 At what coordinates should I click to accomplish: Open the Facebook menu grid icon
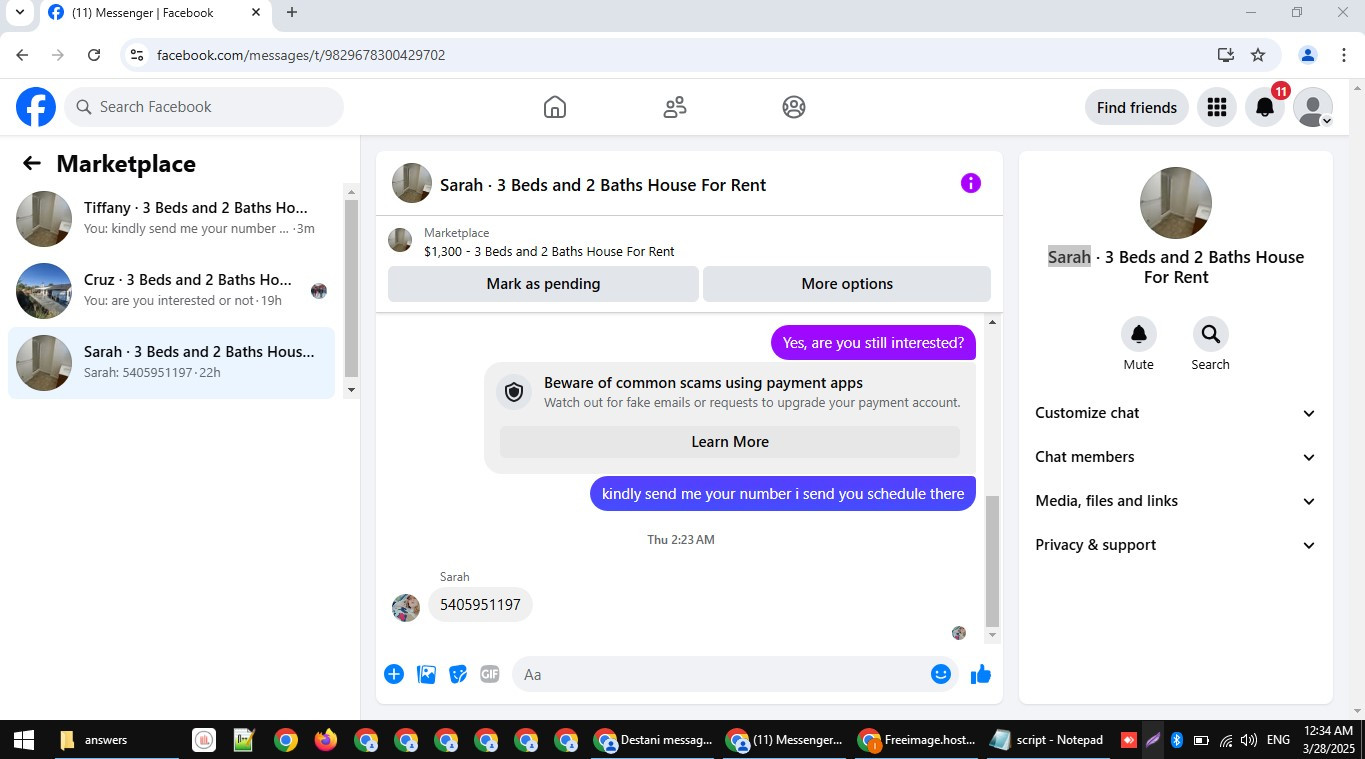1217,107
